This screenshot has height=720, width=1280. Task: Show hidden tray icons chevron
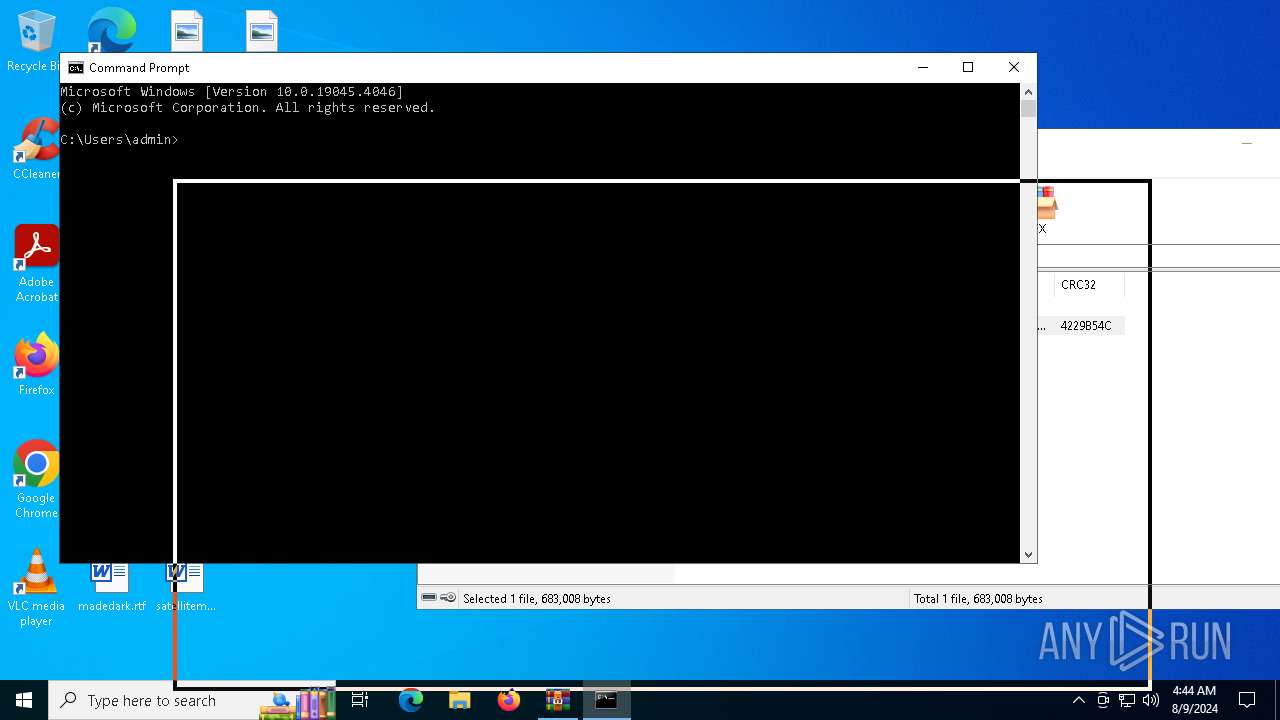1079,701
